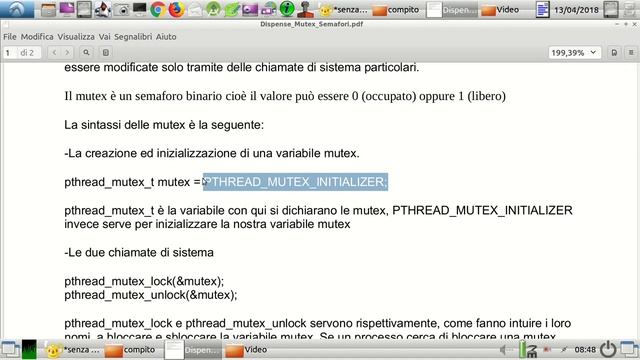640x360 pixels.
Task: Switch to compito window in bottom taskbar
Action: pos(130,350)
